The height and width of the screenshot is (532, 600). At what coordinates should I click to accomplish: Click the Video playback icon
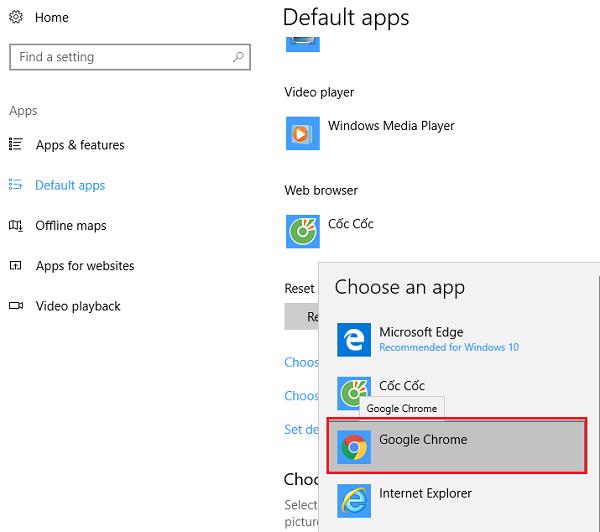[16, 306]
